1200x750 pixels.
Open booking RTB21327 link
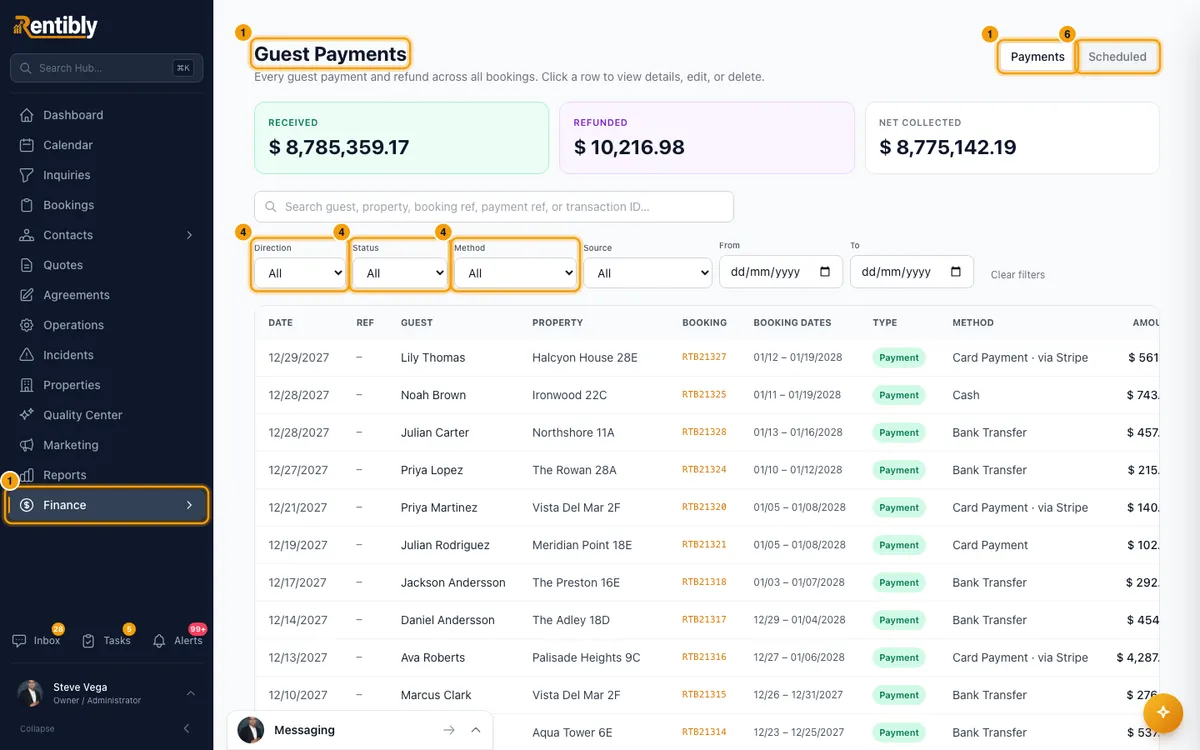pos(704,357)
